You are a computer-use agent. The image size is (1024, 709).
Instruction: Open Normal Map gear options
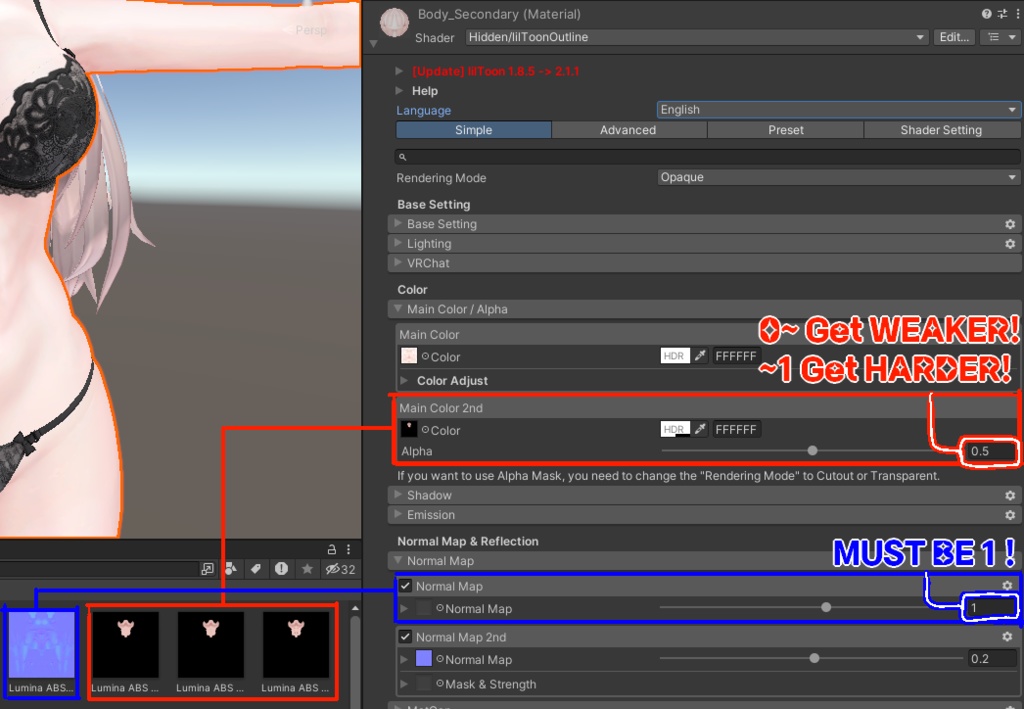click(1008, 586)
